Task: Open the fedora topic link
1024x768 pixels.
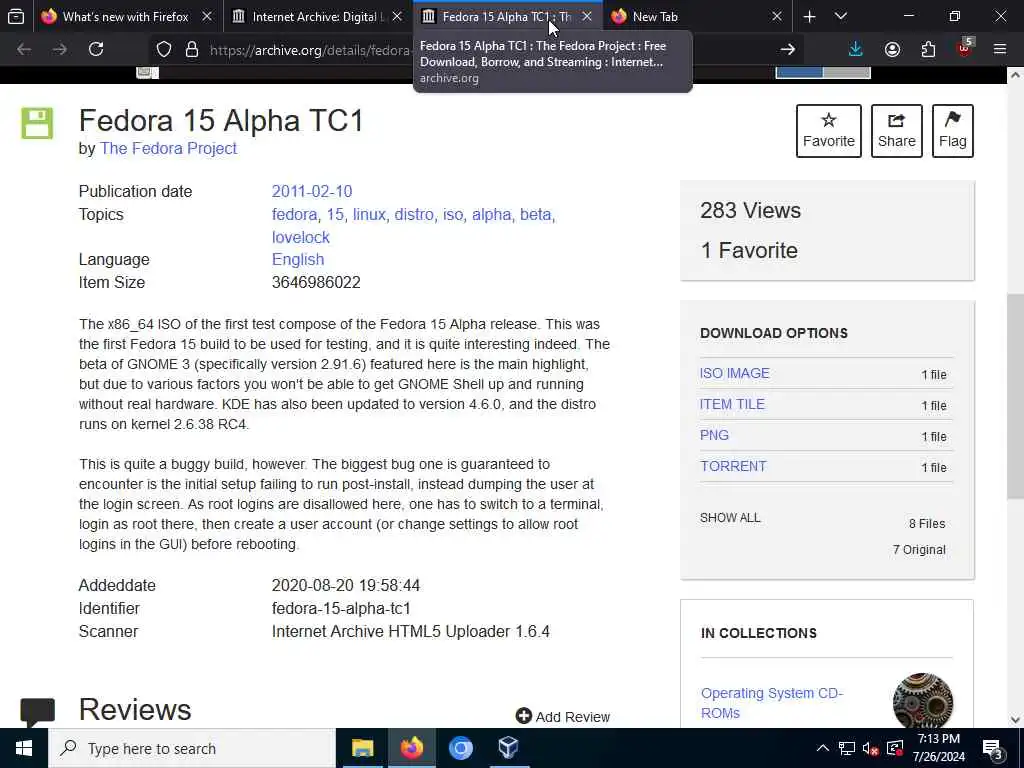Action: tap(294, 214)
